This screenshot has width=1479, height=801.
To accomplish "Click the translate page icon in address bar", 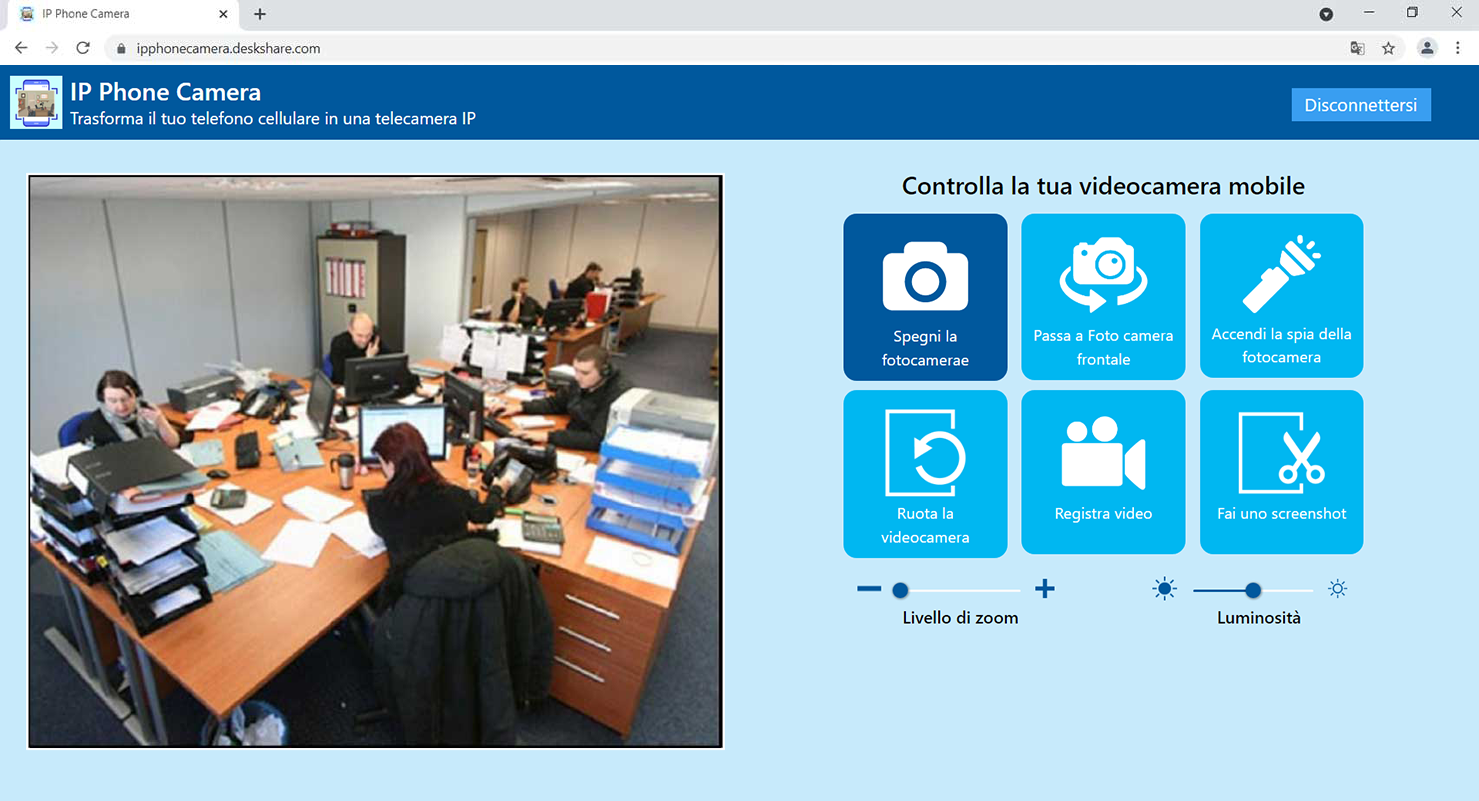I will coord(1357,48).
